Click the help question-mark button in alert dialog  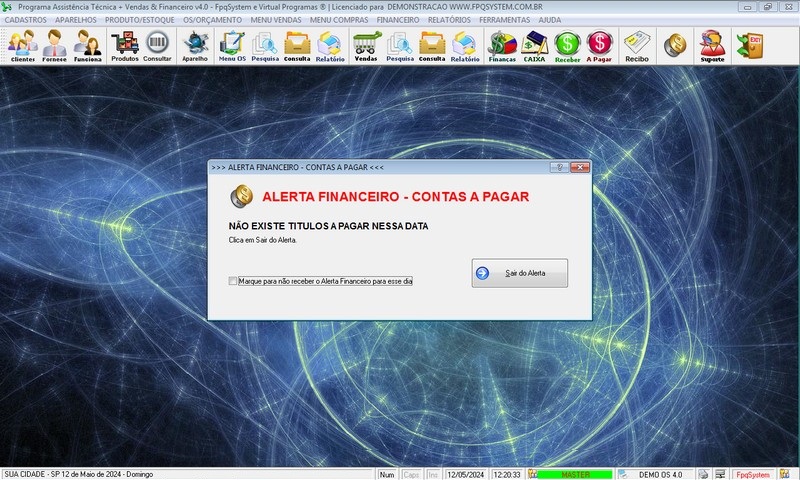point(559,167)
